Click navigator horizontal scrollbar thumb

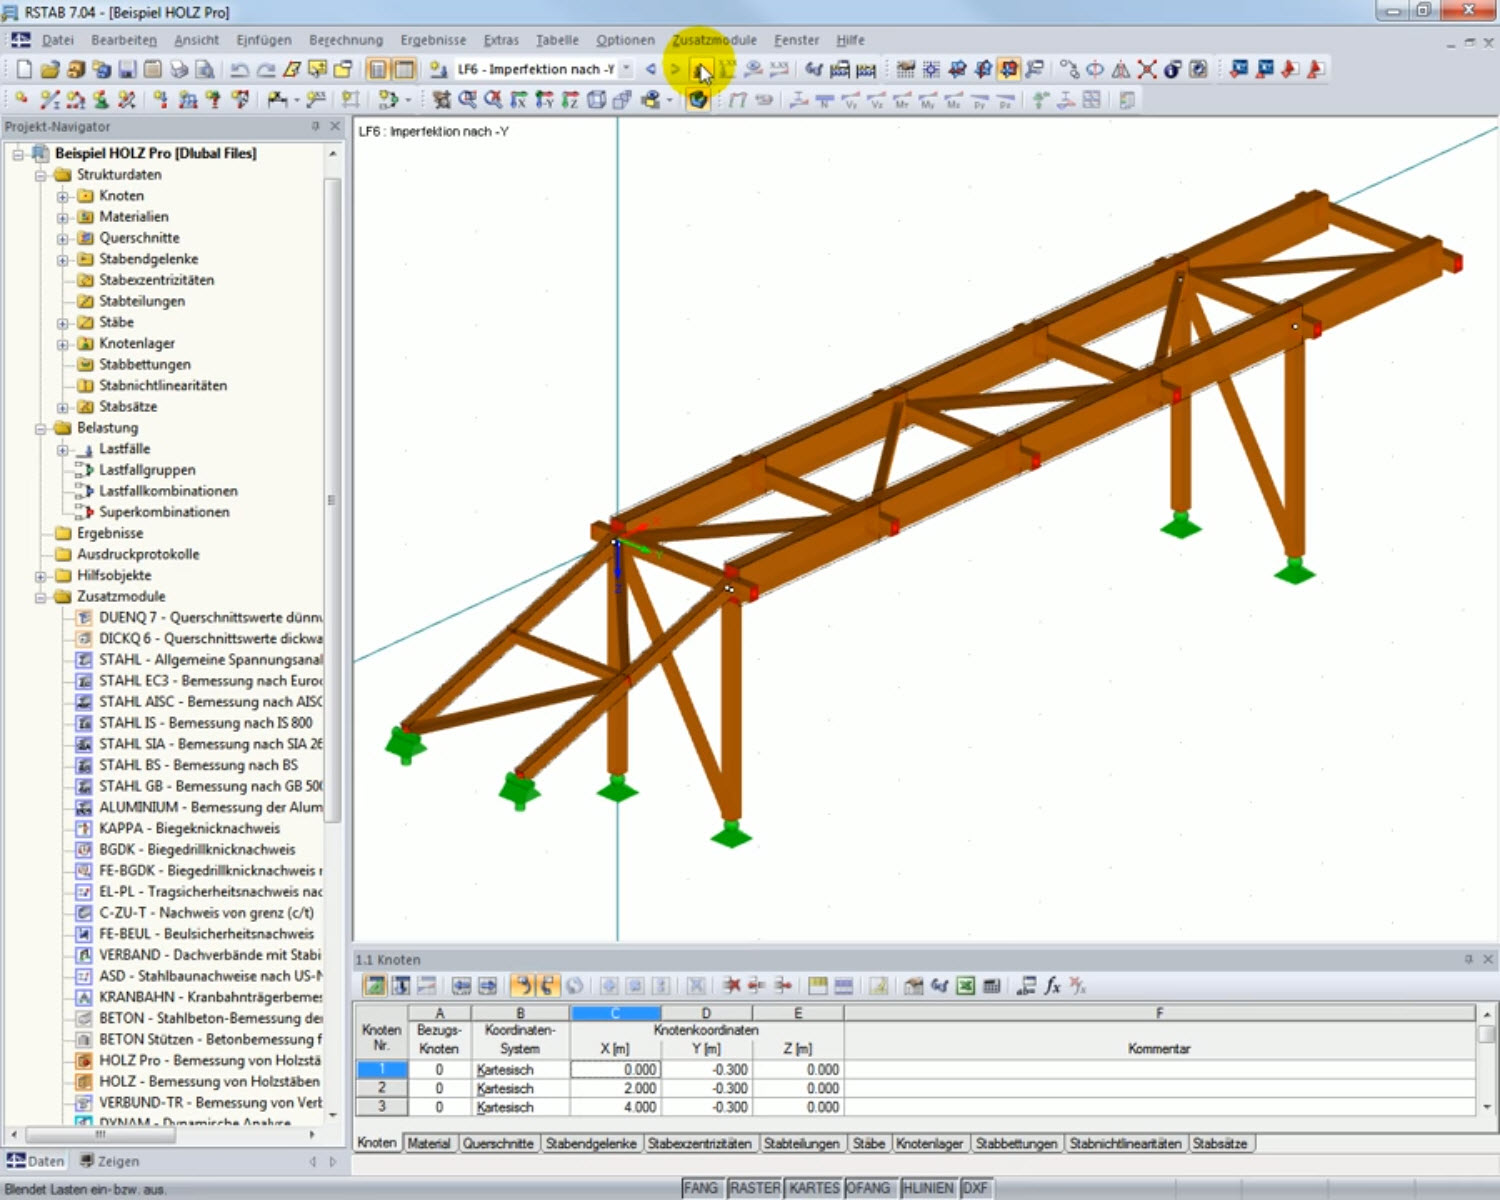100,1135
